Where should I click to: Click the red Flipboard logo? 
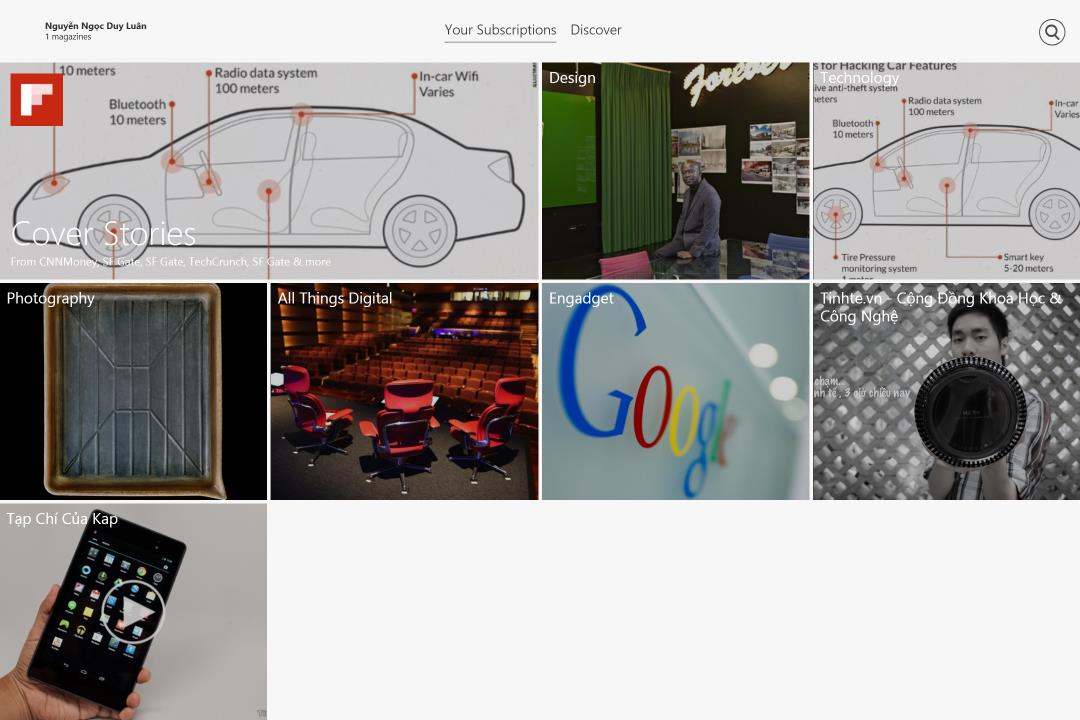point(37,100)
